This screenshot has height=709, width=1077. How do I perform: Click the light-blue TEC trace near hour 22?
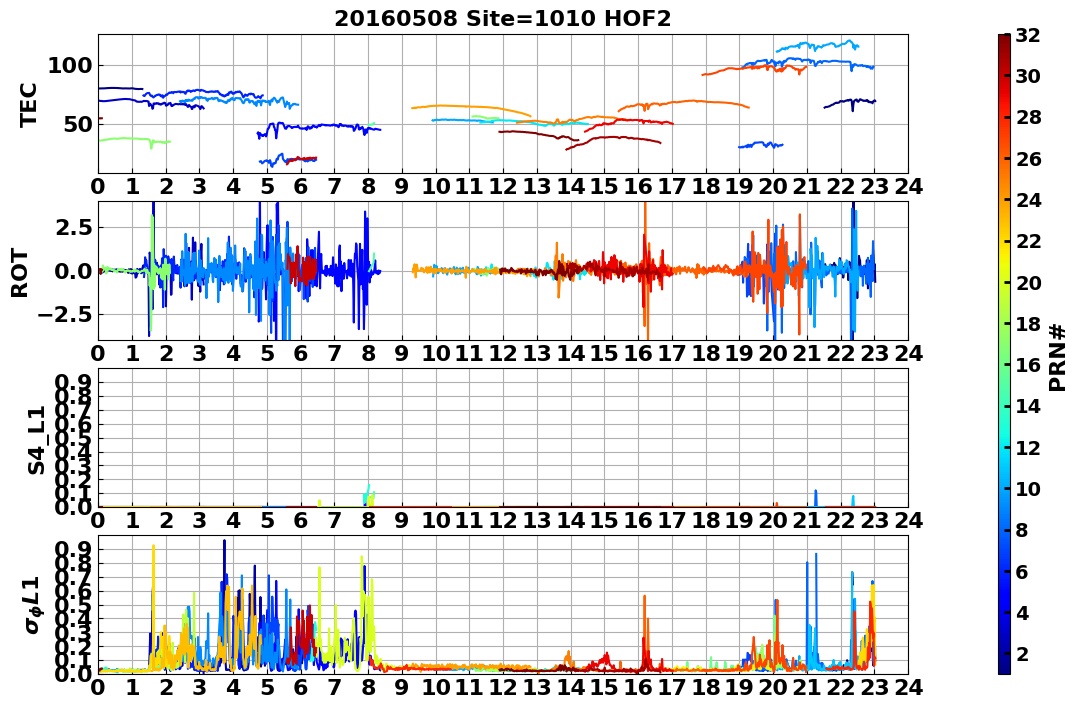click(x=817, y=46)
